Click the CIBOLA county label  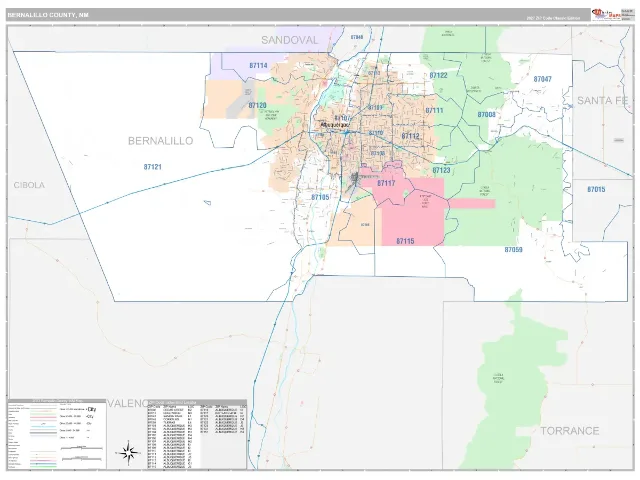click(x=29, y=185)
